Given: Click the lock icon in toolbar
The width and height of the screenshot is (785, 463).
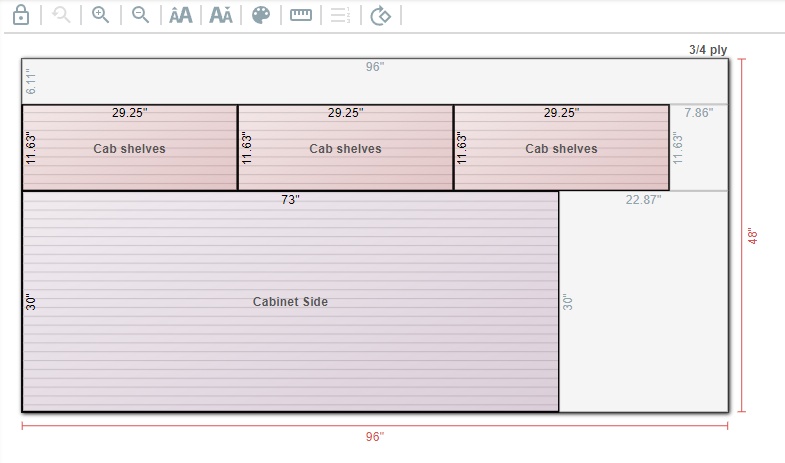Looking at the screenshot, I should point(20,15).
